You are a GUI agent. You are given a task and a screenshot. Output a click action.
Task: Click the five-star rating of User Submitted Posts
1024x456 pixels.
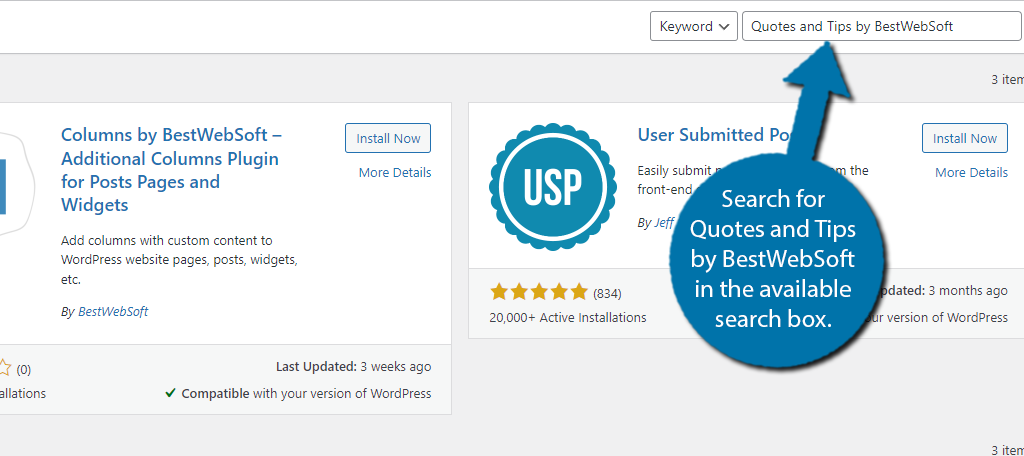[539, 293]
